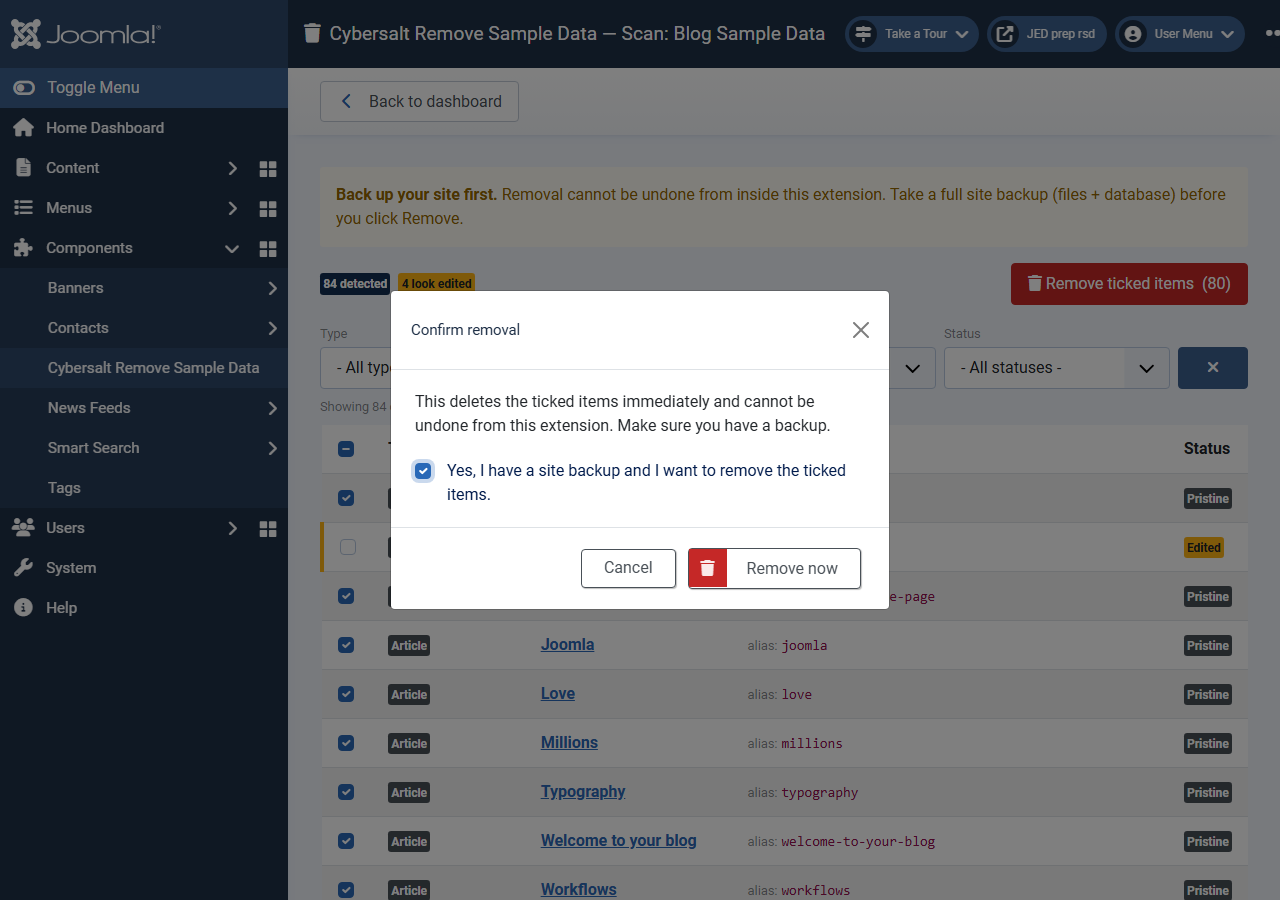Open the Smart Search menu item
This screenshot has width=1280, height=900.
144,448
